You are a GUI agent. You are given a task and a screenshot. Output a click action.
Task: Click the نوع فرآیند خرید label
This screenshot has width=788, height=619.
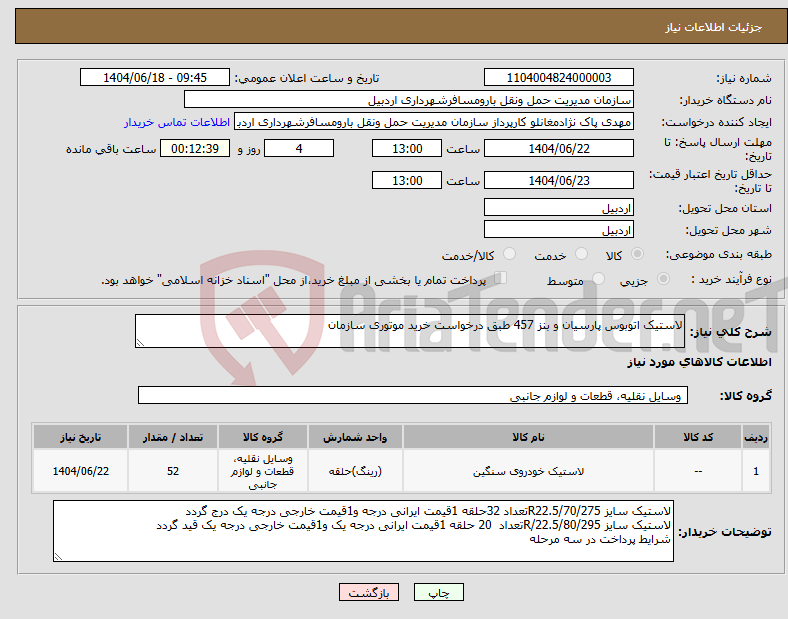click(731, 279)
